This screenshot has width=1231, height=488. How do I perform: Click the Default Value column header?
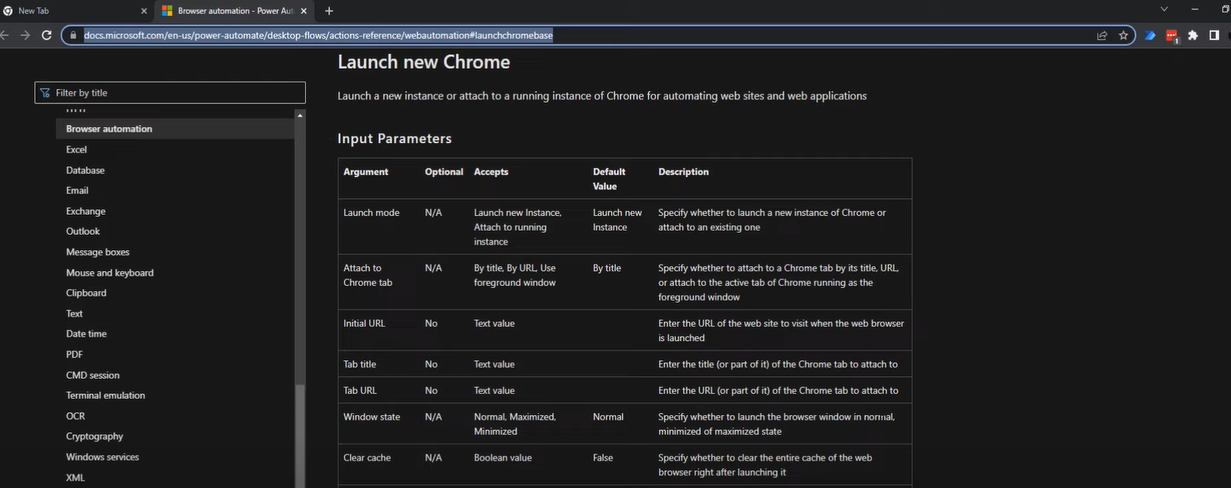tap(608, 179)
